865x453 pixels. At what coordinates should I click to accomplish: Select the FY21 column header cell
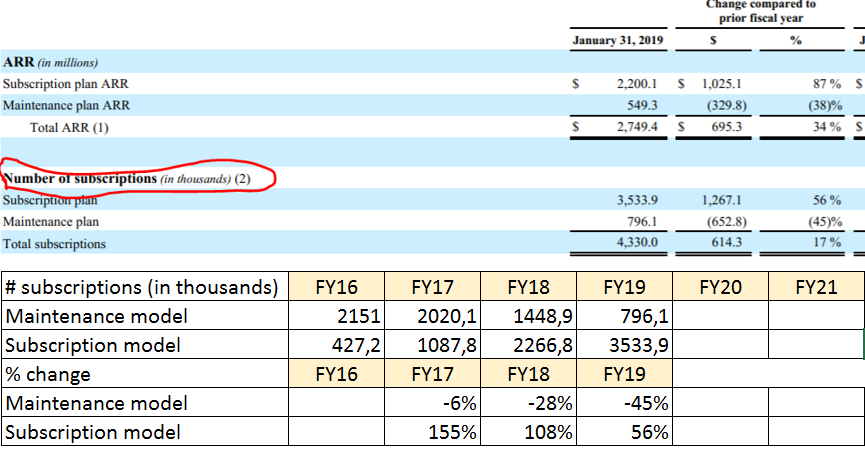tap(814, 287)
